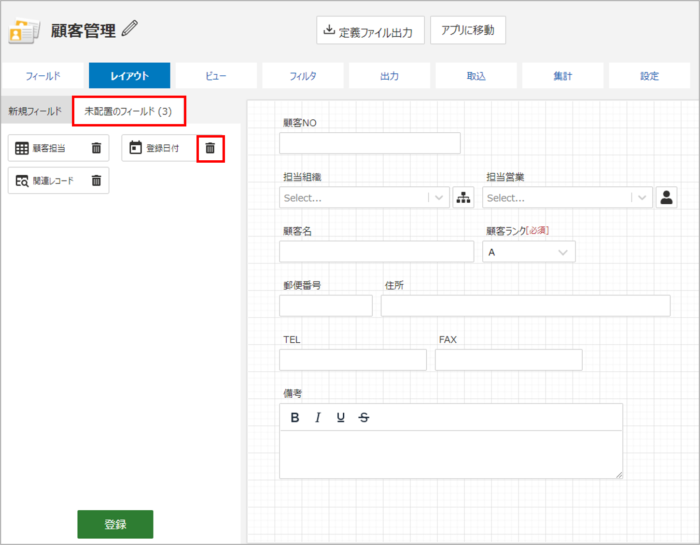This screenshot has width=700, height=545.
Task: Select the レイアウト tab
Action: [x=129, y=76]
